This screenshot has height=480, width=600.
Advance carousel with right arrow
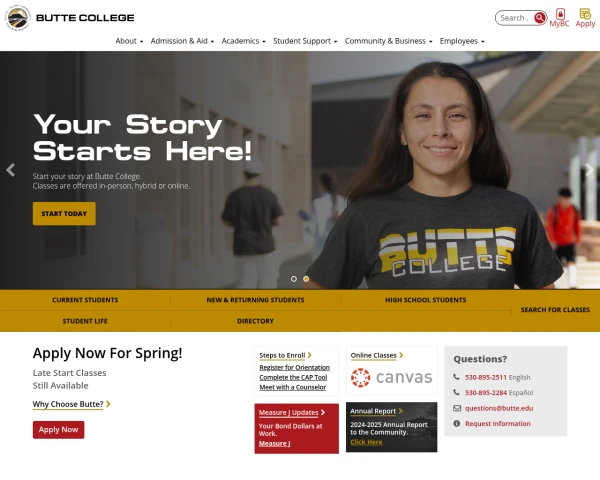coord(590,170)
